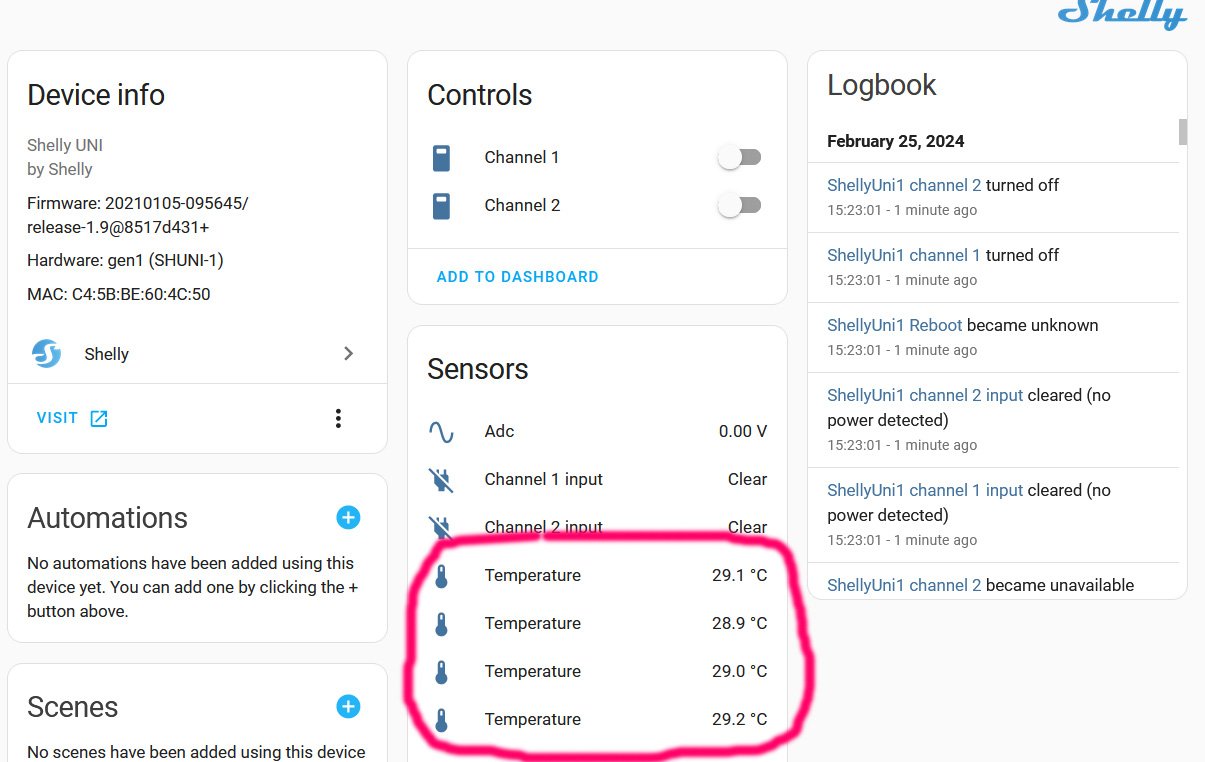The image size is (1205, 762).
Task: Open ShellyUni1 Reboot logbook entry link
Action: (894, 325)
